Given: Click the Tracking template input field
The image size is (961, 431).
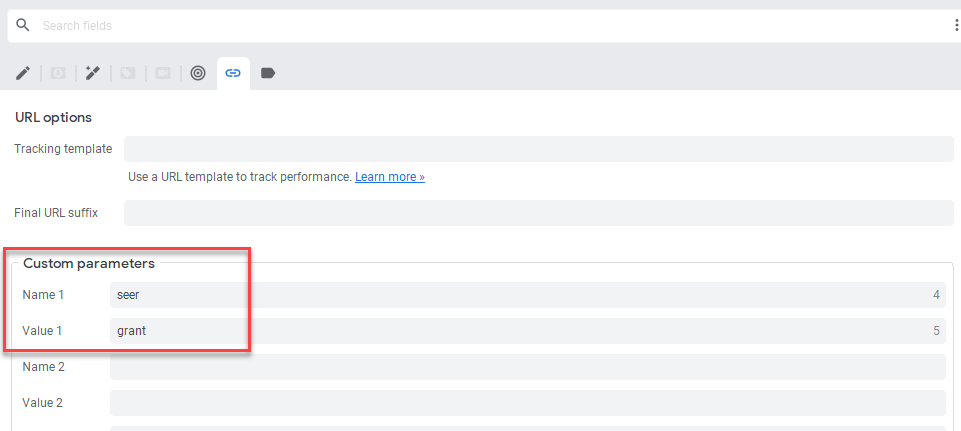Looking at the screenshot, I should tap(538, 149).
